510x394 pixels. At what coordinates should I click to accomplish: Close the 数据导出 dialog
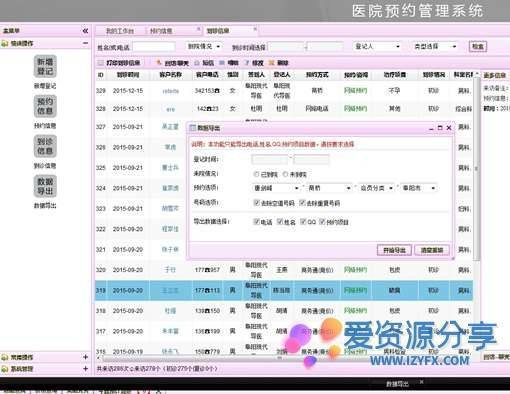point(449,128)
